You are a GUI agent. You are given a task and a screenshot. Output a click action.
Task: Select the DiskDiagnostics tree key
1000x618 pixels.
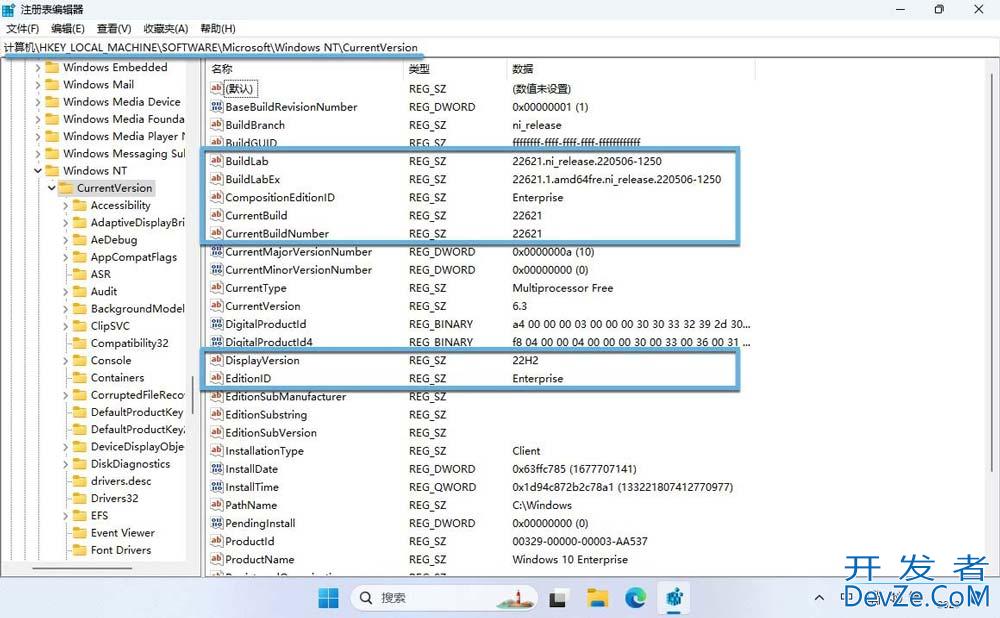point(130,464)
